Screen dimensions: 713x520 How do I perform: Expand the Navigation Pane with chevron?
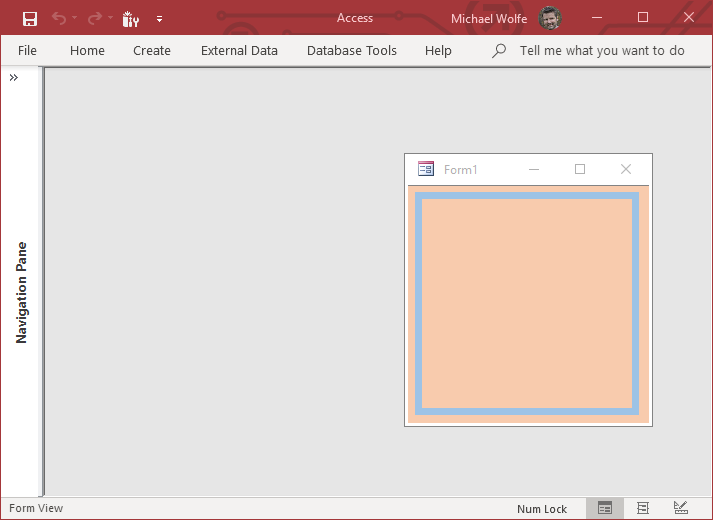coord(14,78)
